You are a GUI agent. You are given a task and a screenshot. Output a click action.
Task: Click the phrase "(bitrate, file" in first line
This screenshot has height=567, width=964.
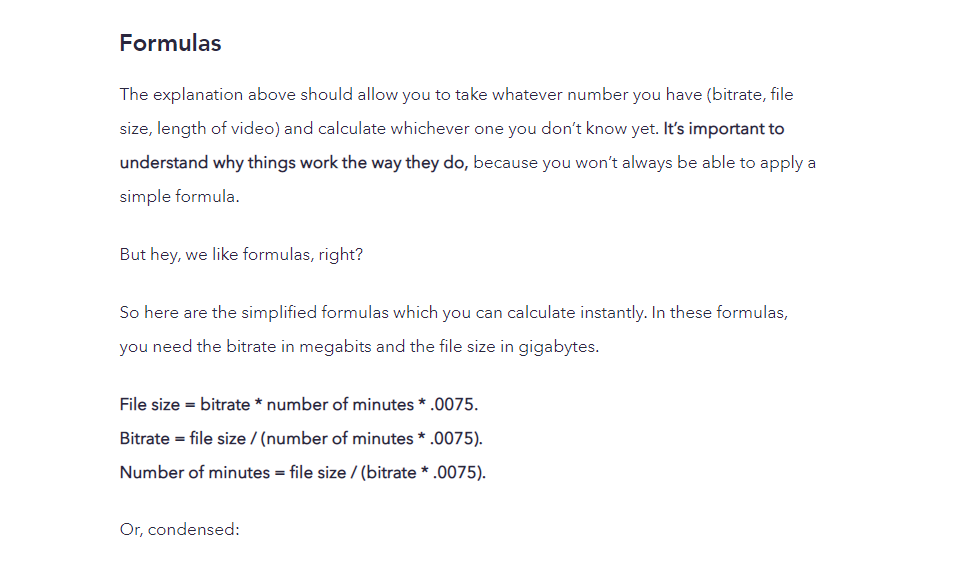(750, 95)
